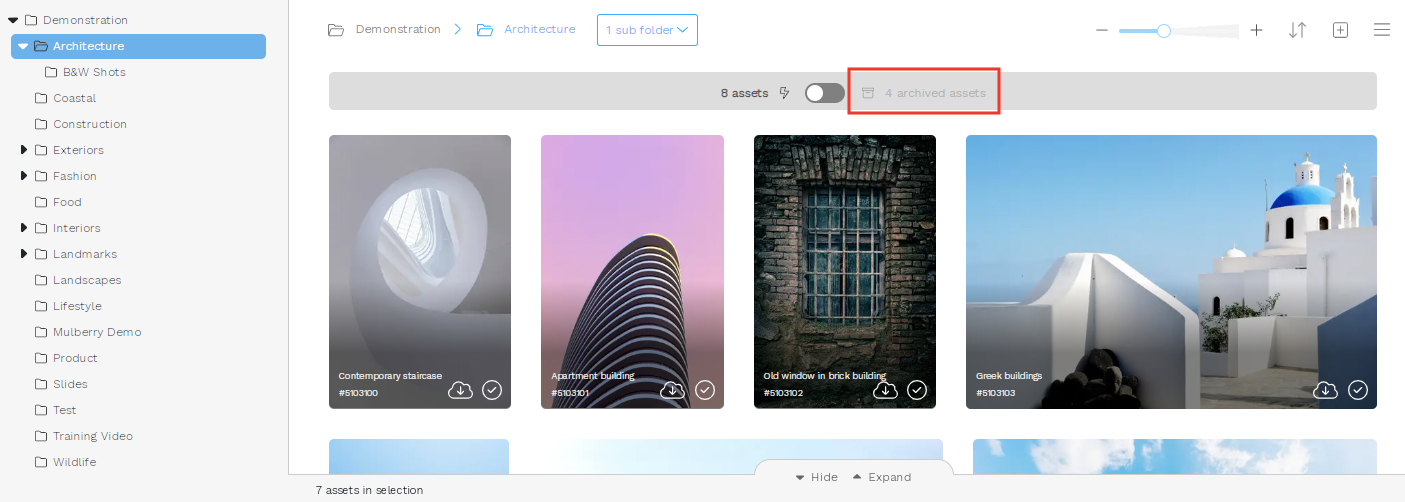Screen dimensions: 1405x502
Task: Open the sort order icon
Action: point(1298,30)
